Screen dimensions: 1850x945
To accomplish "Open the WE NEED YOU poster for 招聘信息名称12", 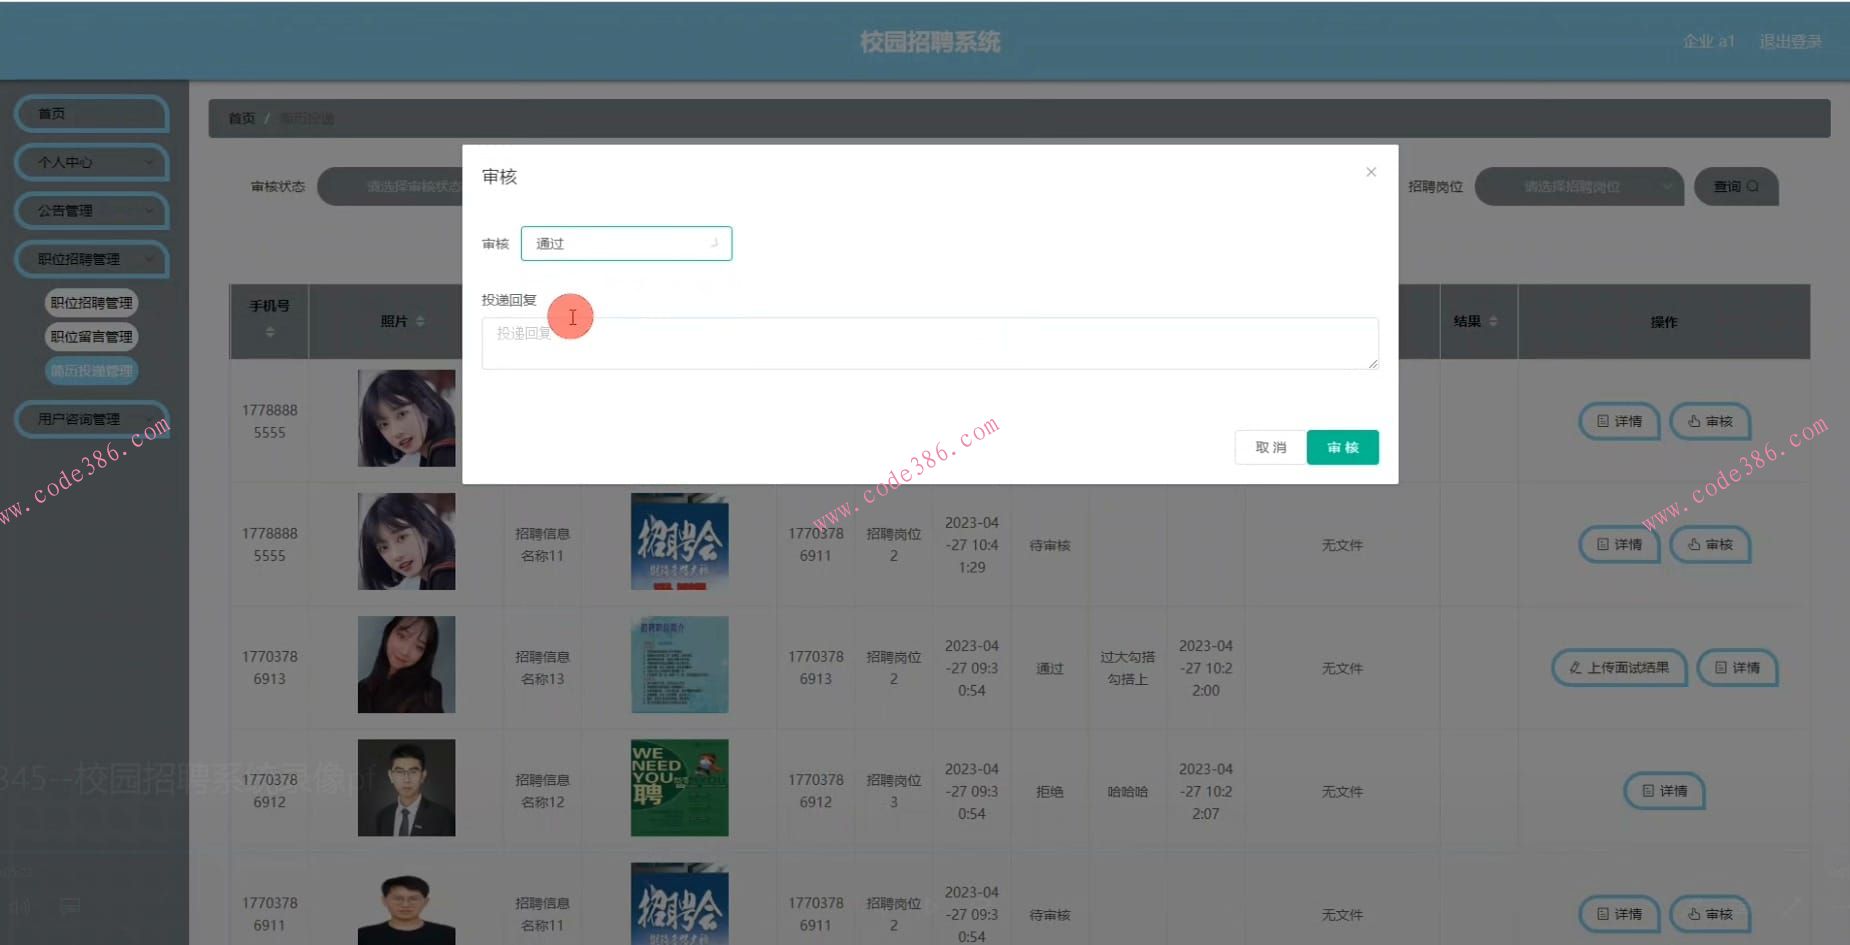I will pos(680,788).
